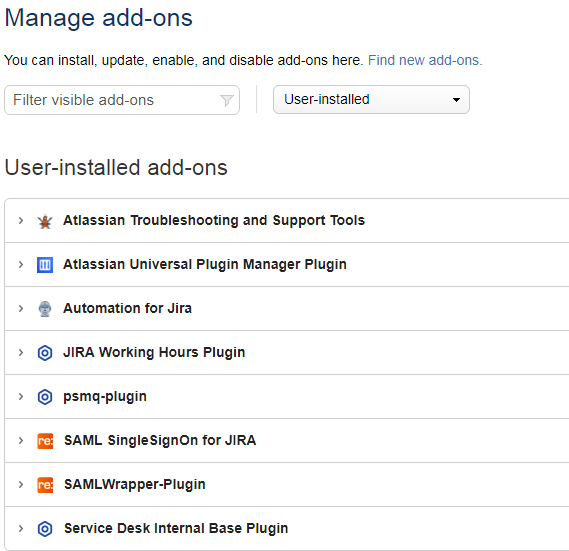This screenshot has width=569, height=551.
Task: Select the SAMLWrapper-Plugin name text
Action: click(x=135, y=485)
